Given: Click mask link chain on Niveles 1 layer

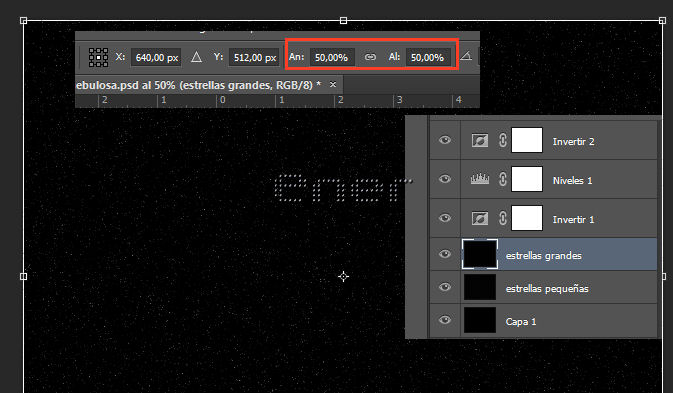Looking at the screenshot, I should point(503,179).
